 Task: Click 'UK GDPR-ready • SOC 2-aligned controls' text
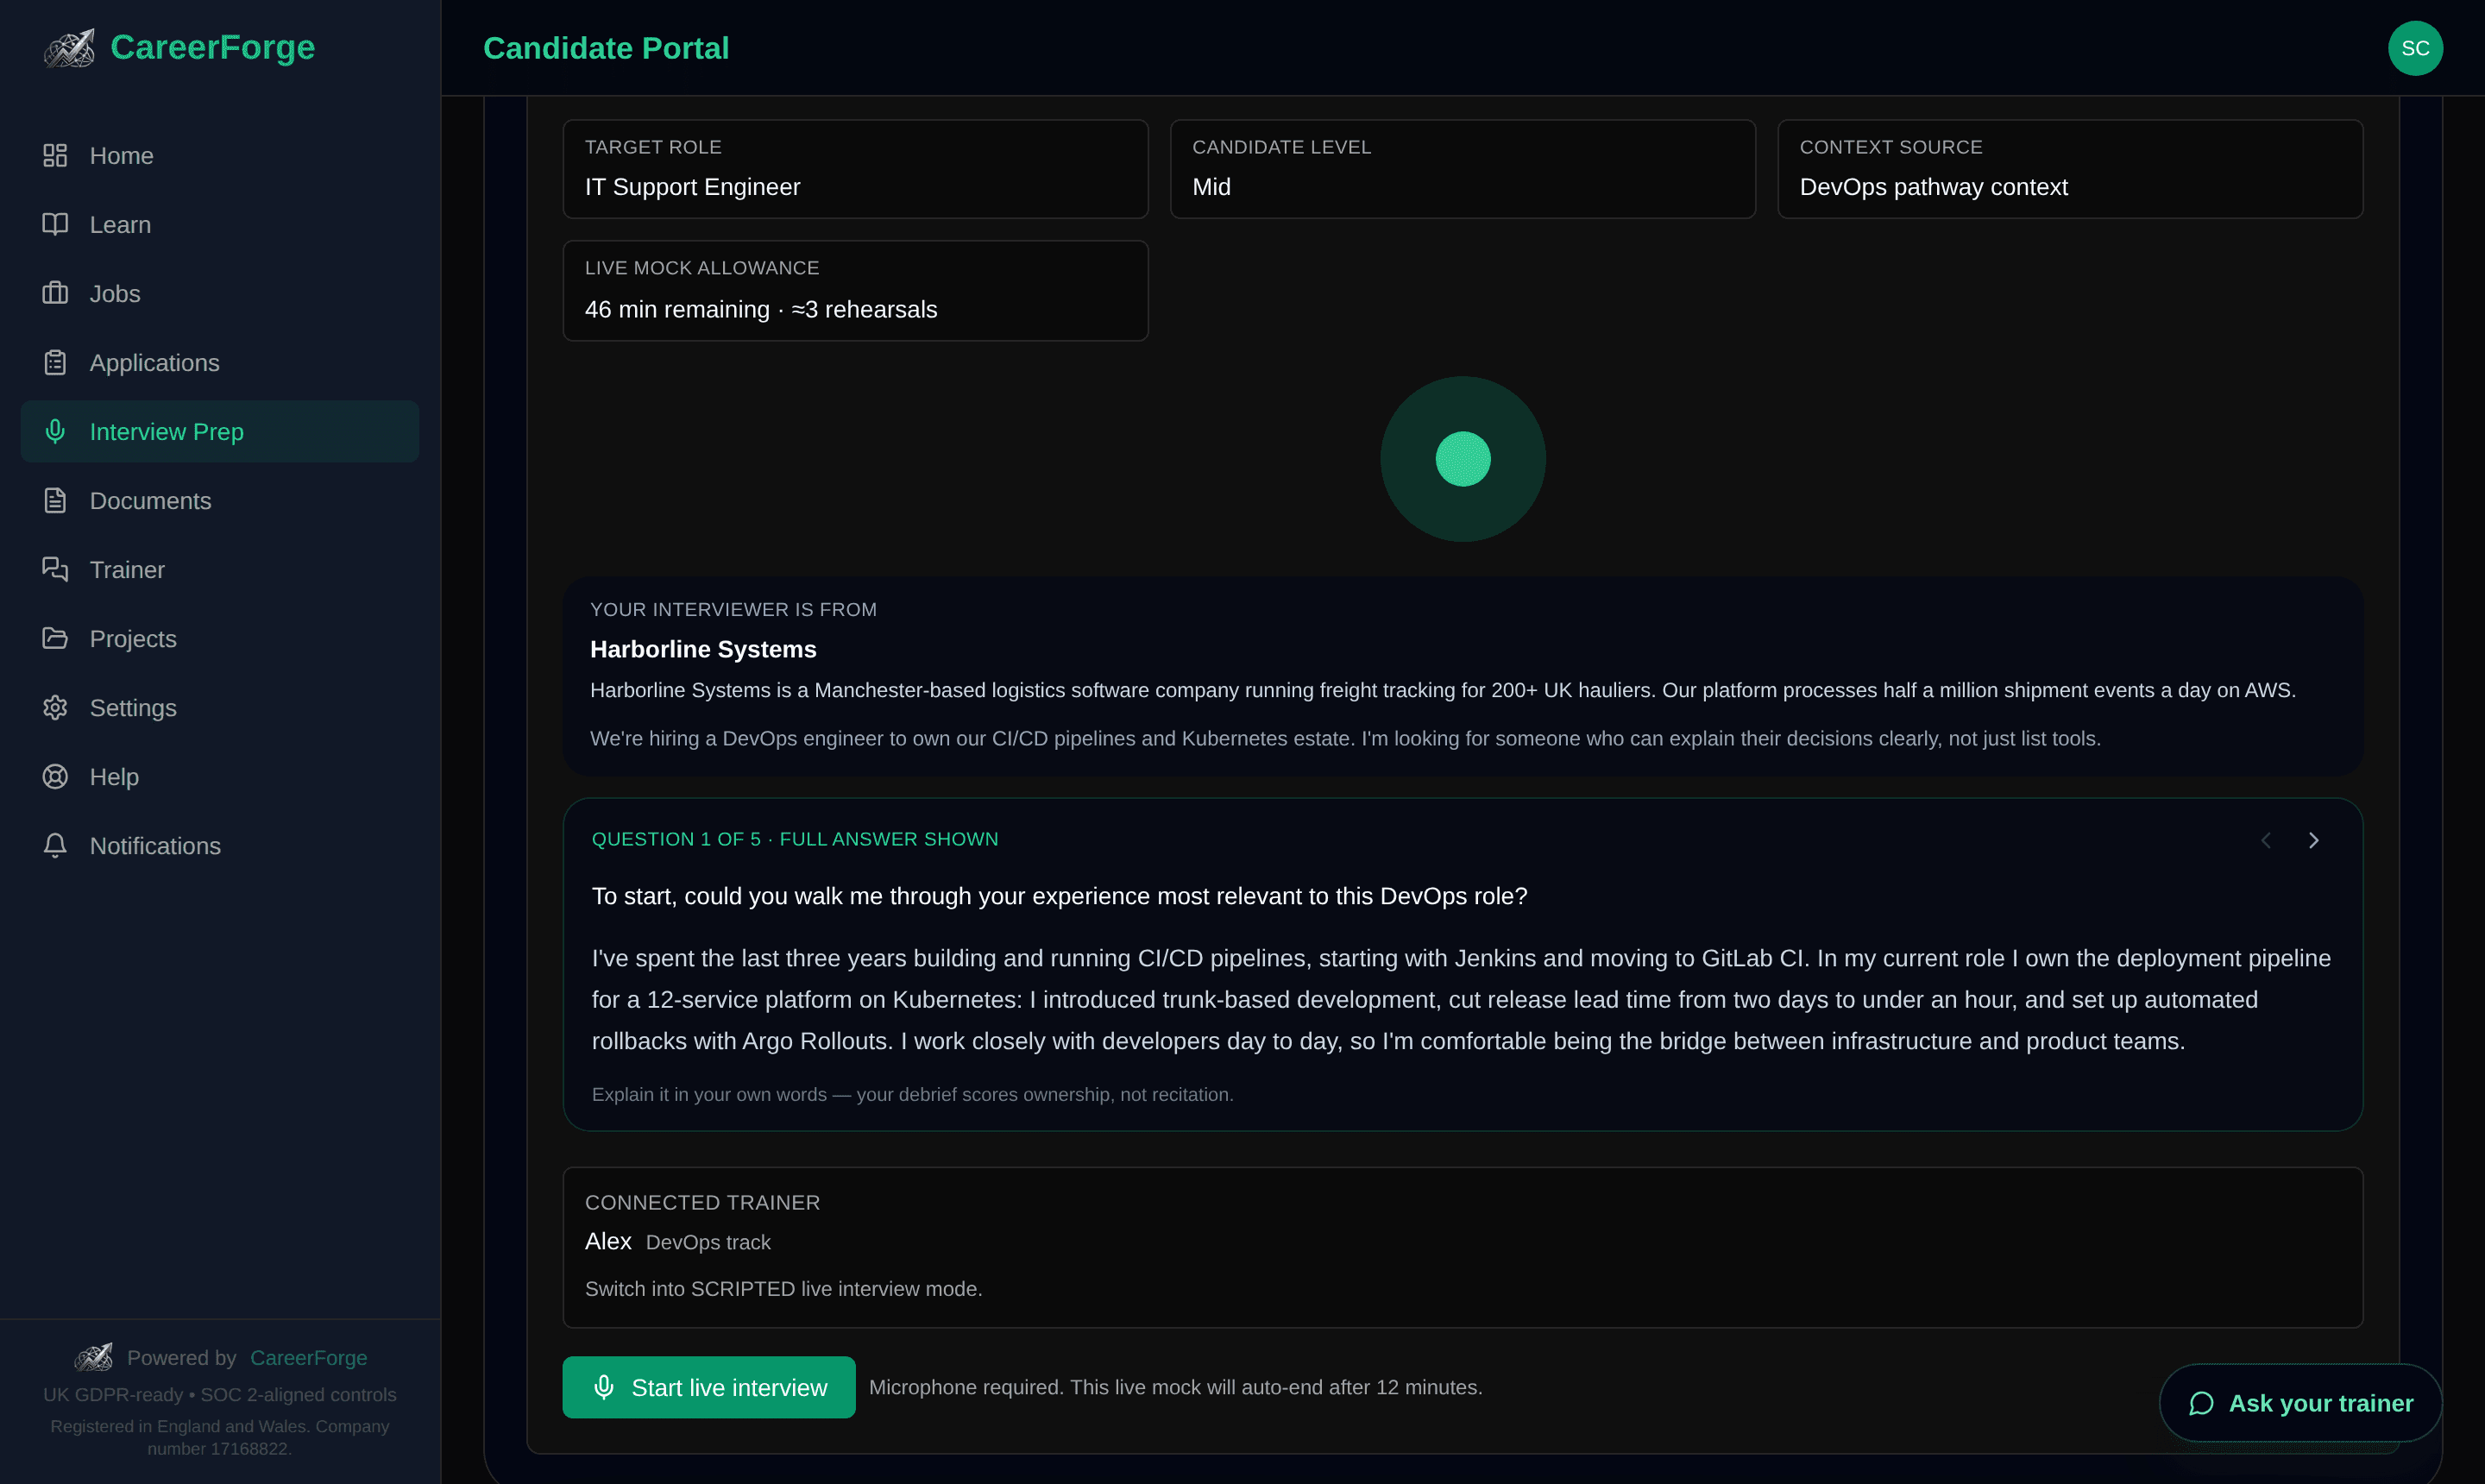(x=220, y=1394)
